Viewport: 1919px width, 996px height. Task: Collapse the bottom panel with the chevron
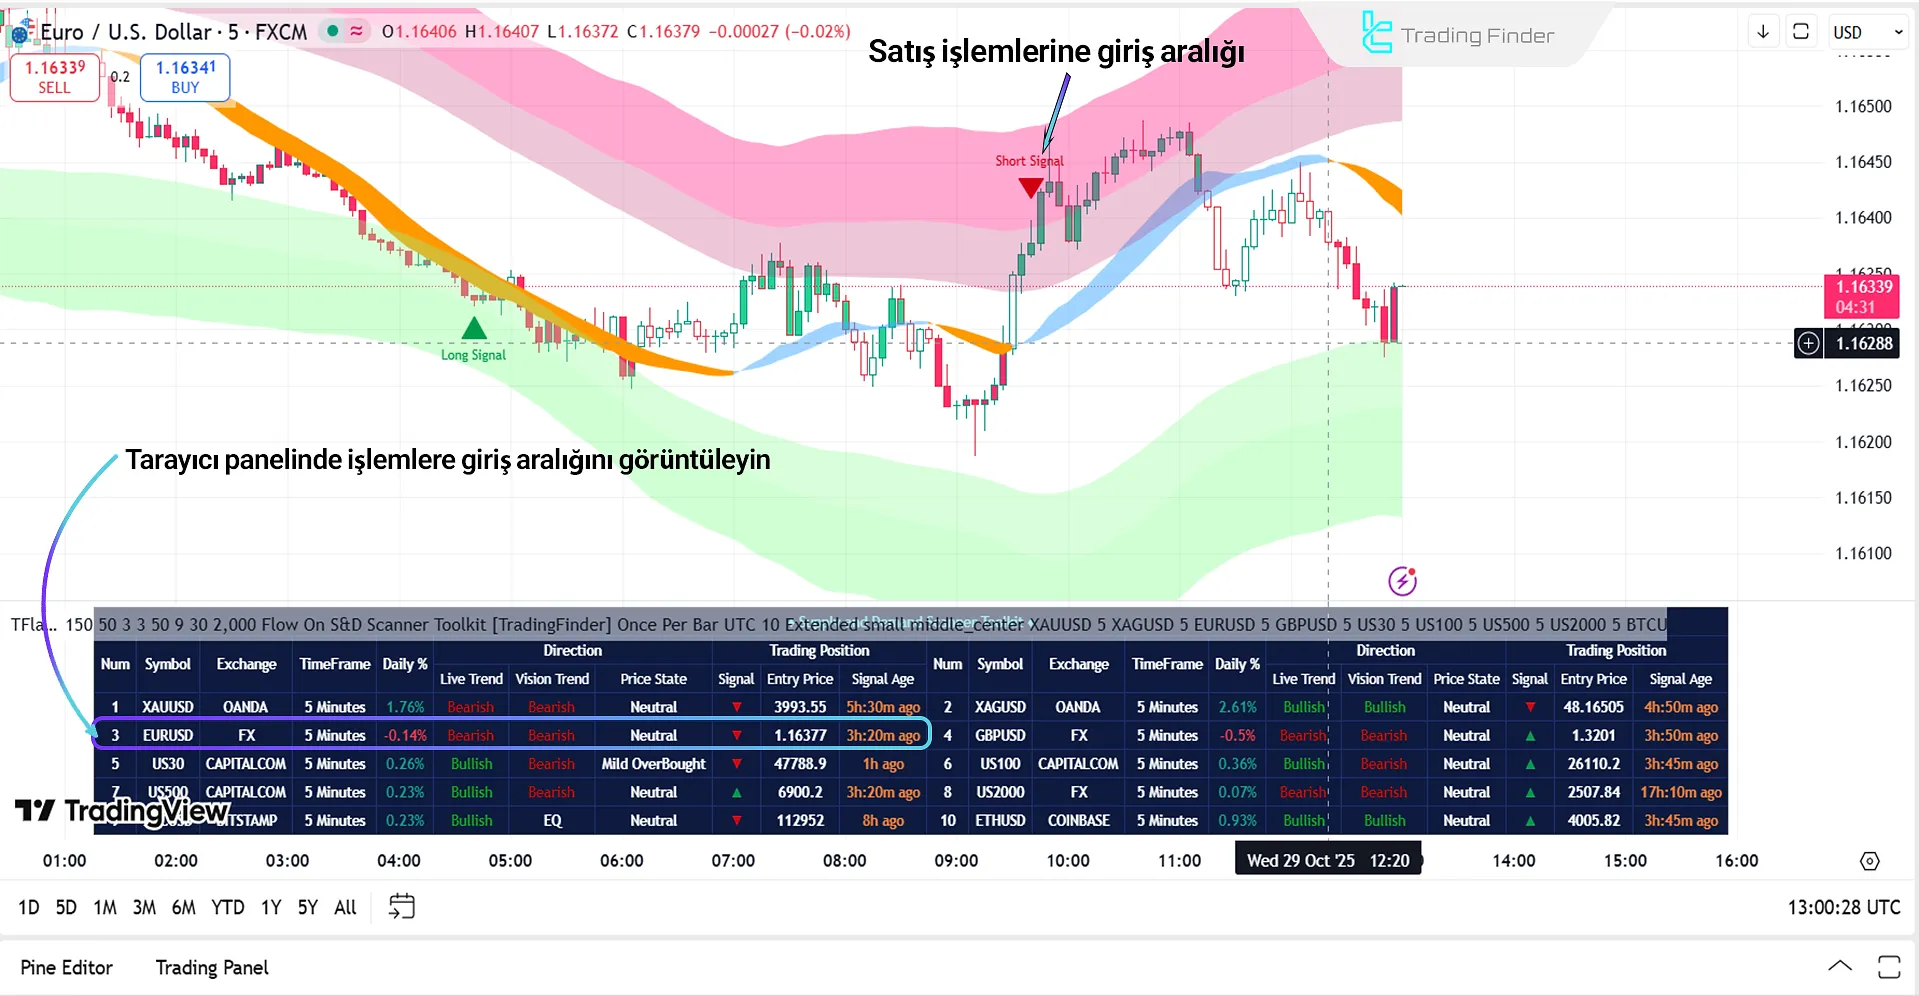tap(1839, 966)
